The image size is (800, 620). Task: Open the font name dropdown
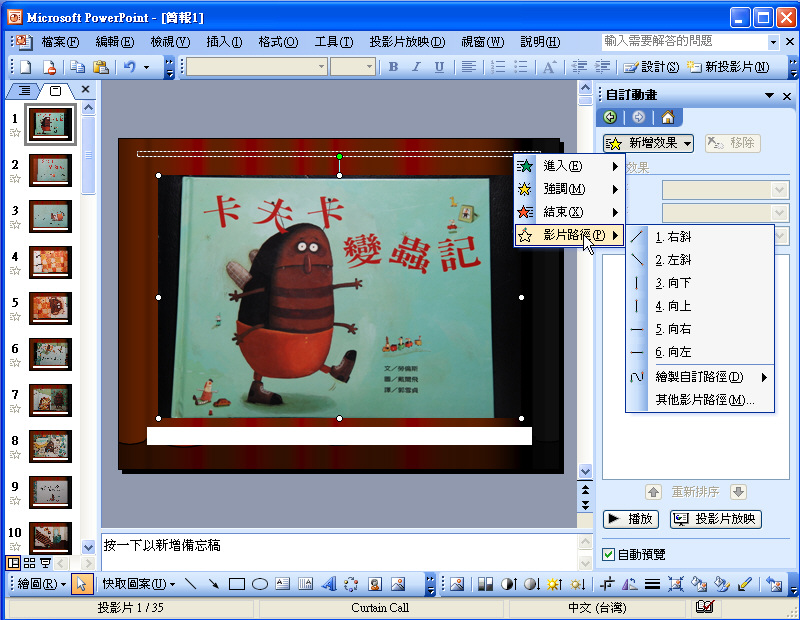tap(321, 67)
